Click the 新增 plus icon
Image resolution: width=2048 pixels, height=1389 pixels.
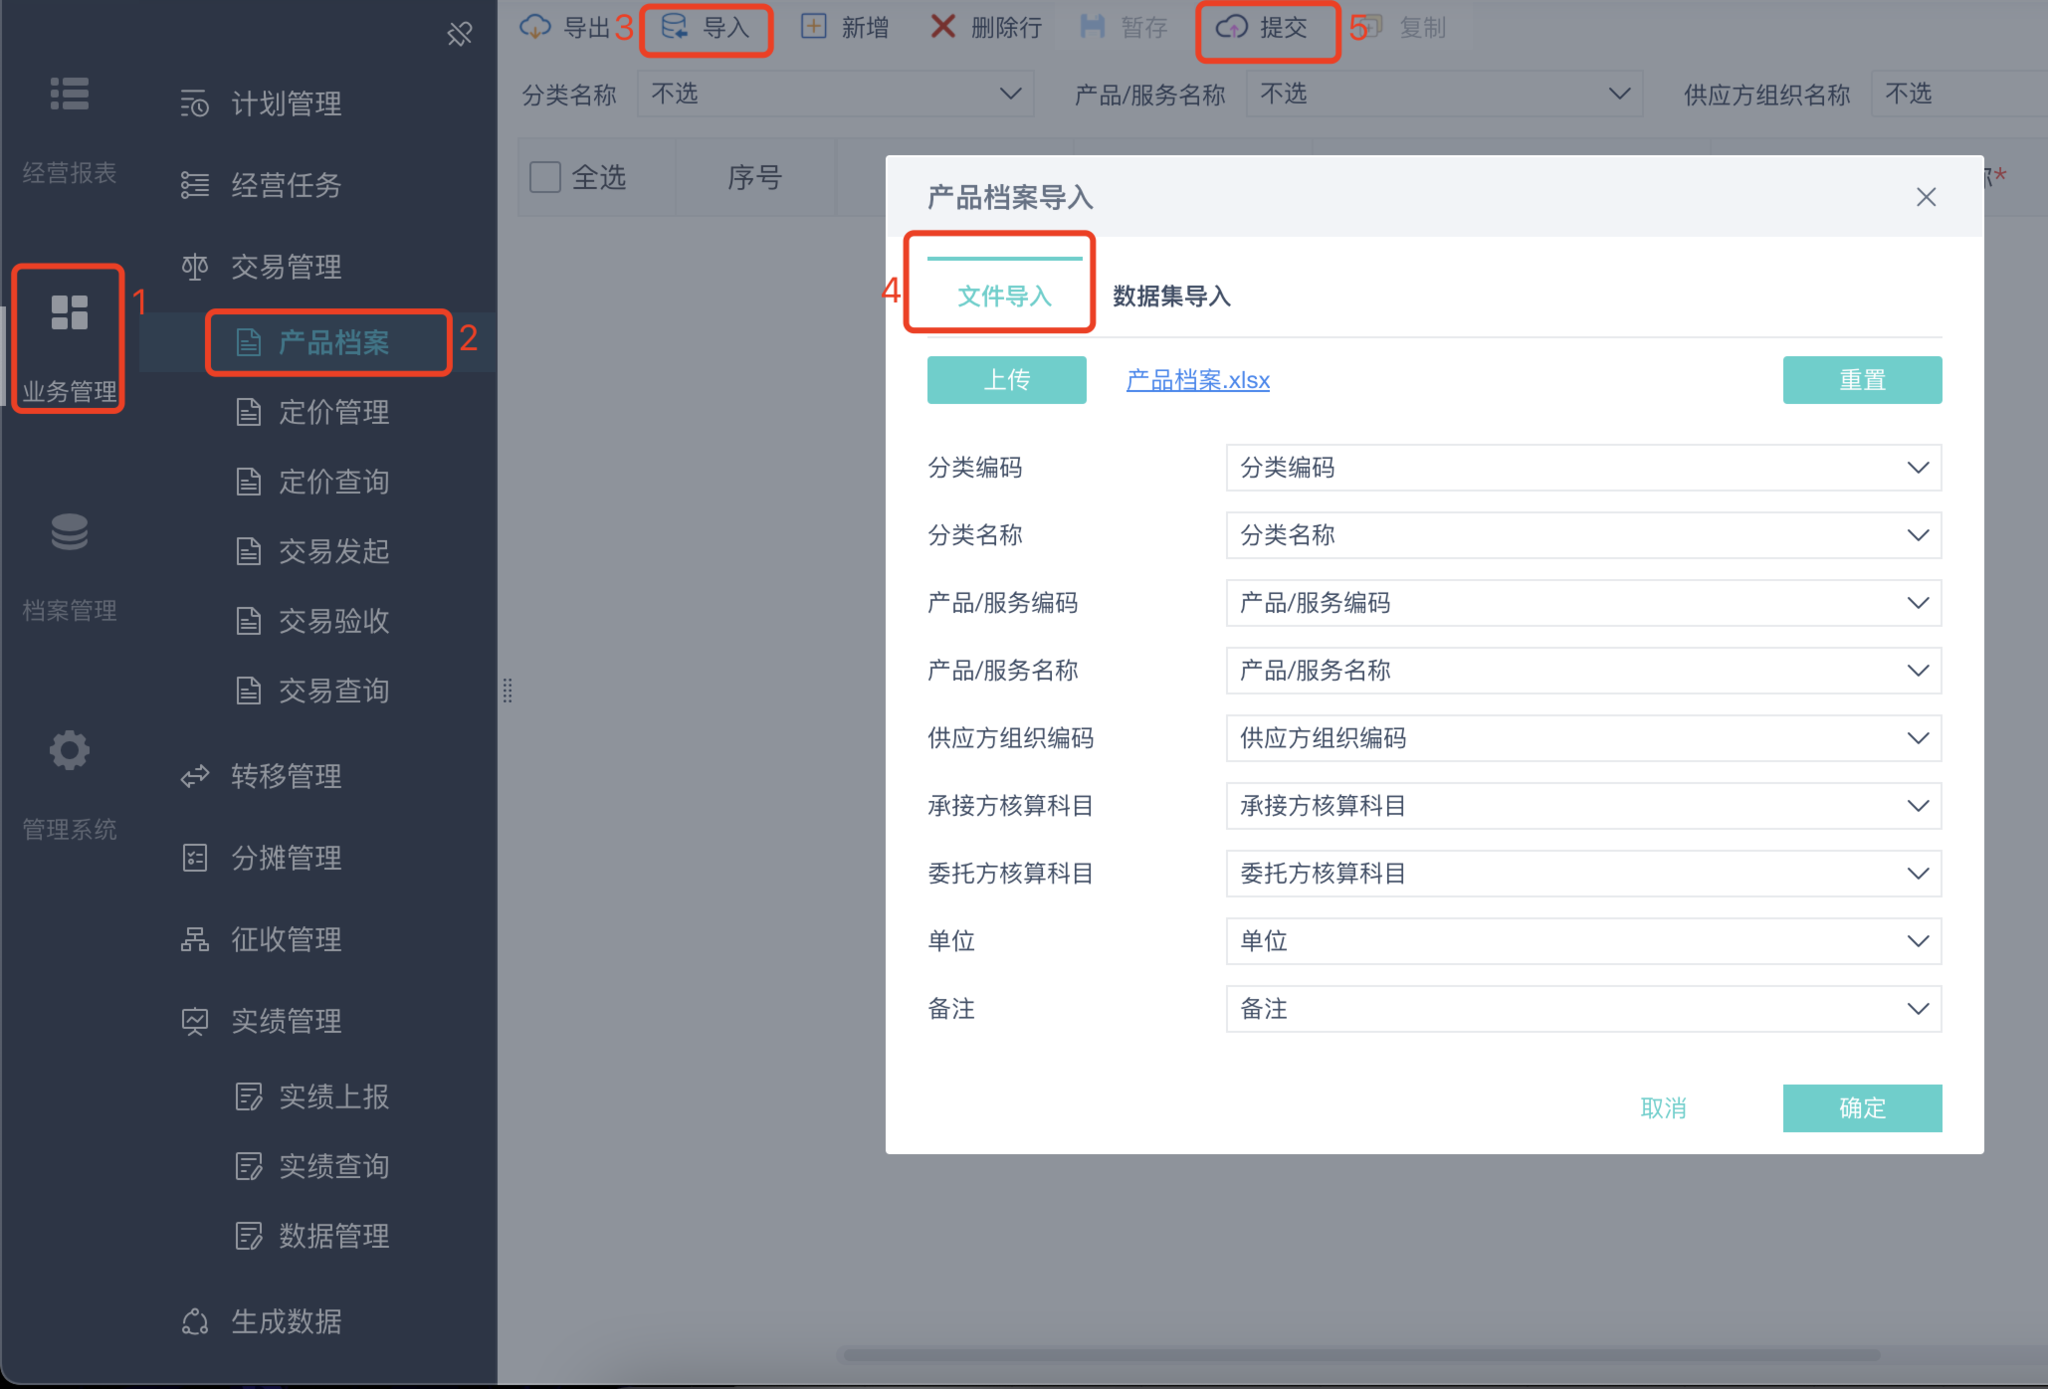point(813,27)
